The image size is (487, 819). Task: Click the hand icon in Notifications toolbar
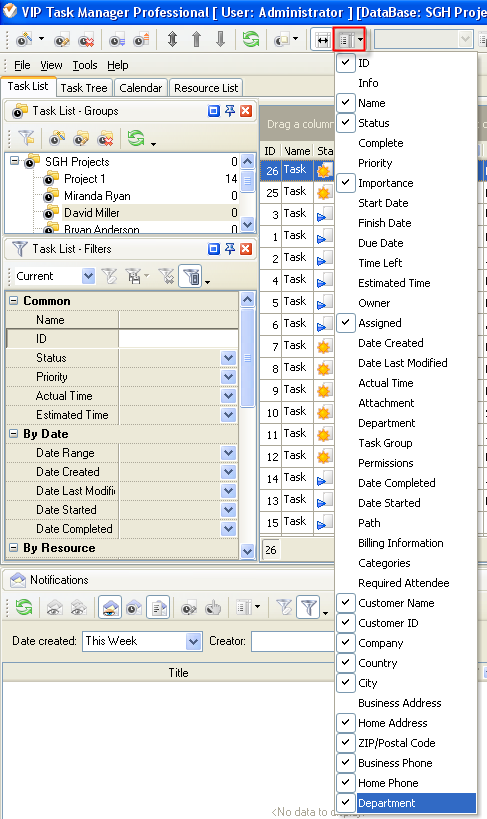point(213,607)
